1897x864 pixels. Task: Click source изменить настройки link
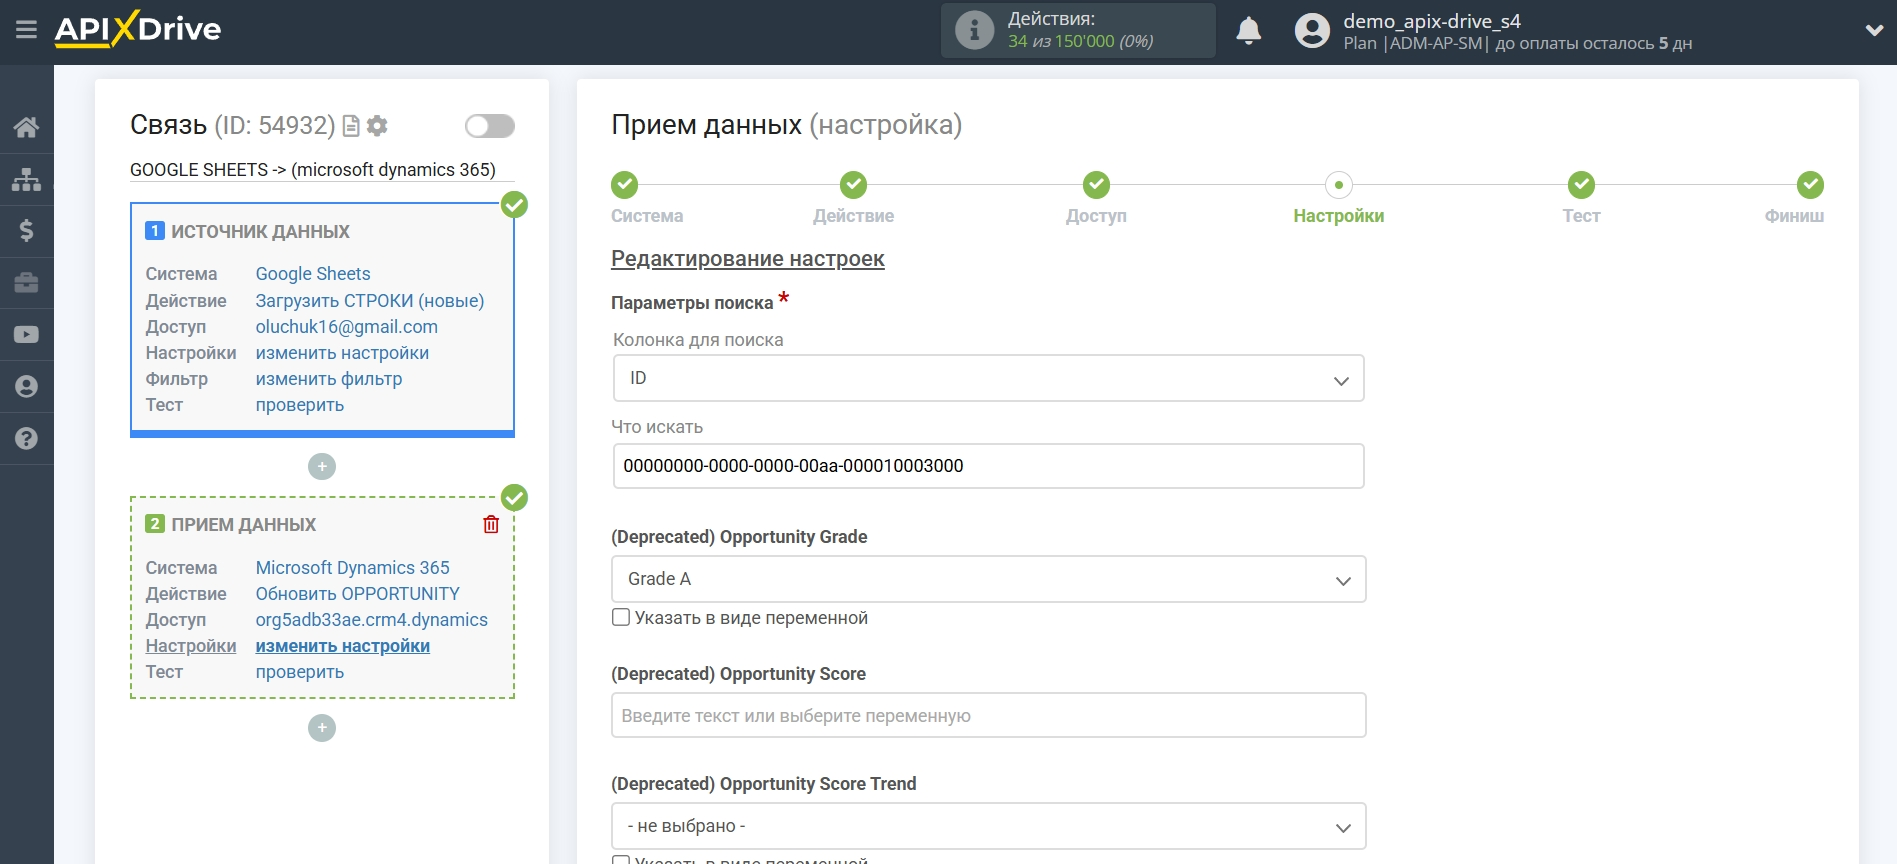pyautogui.click(x=342, y=353)
